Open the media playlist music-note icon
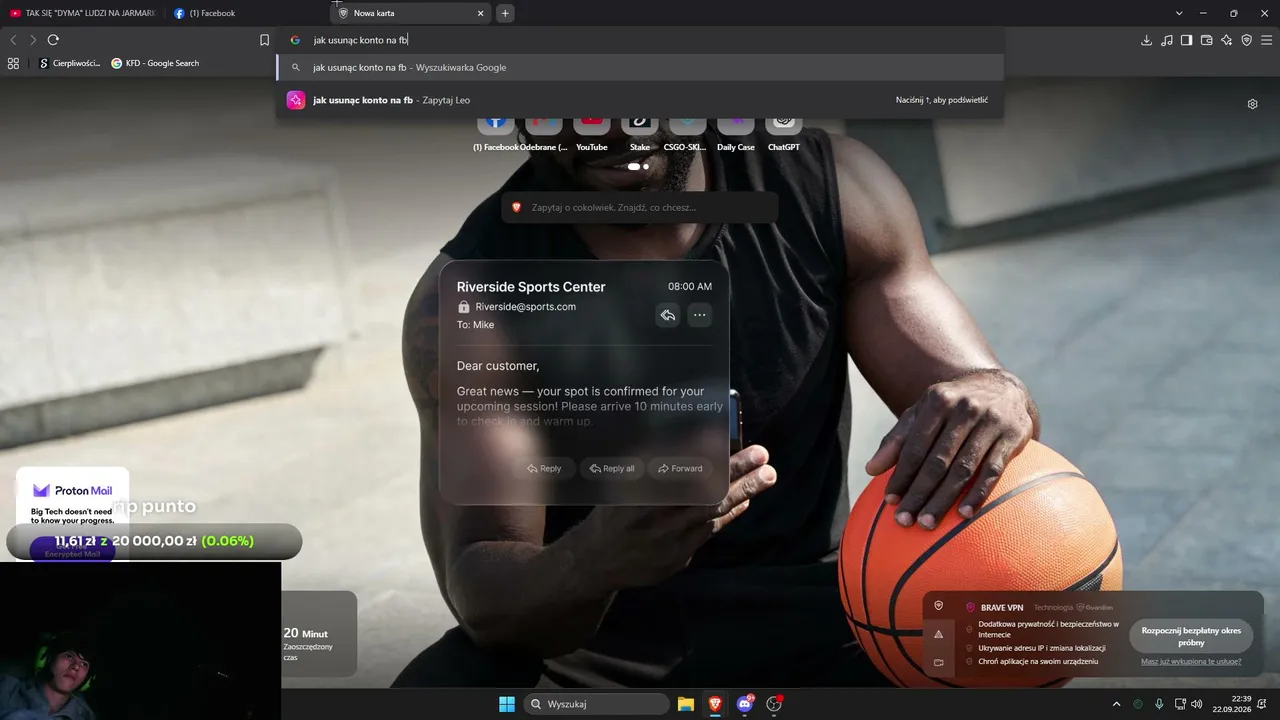 pos(1167,40)
